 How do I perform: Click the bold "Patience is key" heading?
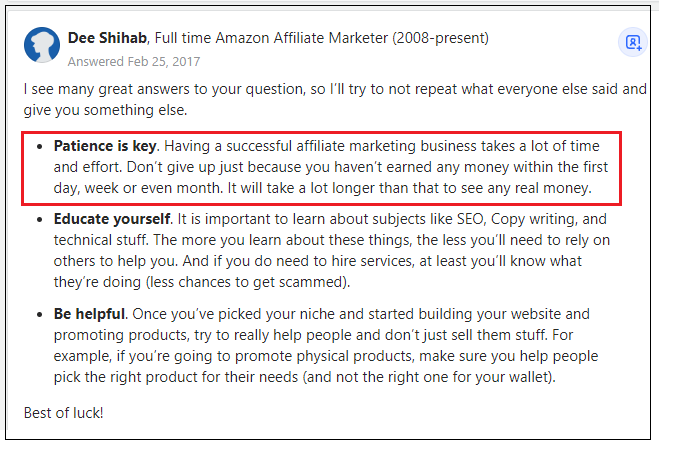click(106, 146)
